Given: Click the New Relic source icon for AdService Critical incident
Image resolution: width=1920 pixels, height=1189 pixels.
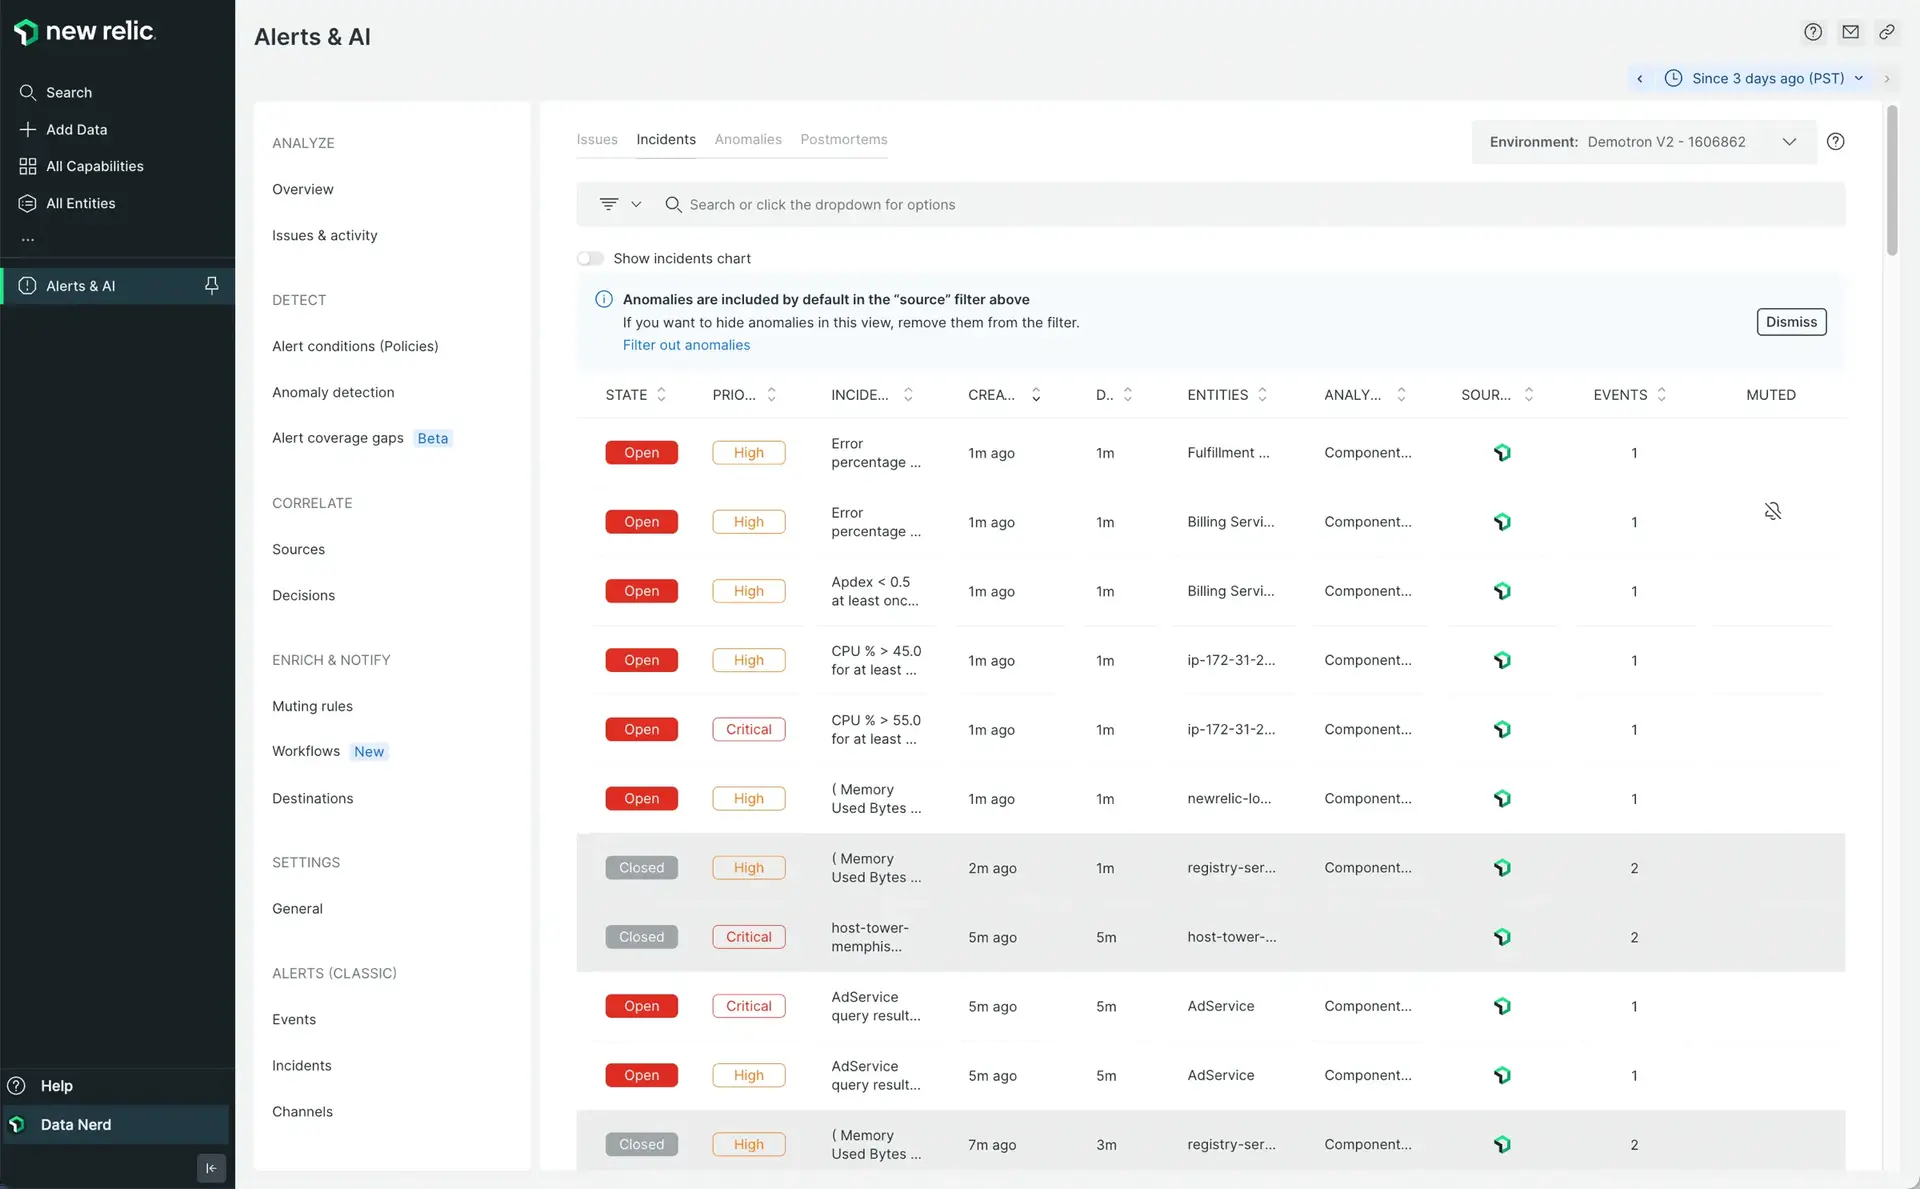Looking at the screenshot, I should pos(1499,1007).
